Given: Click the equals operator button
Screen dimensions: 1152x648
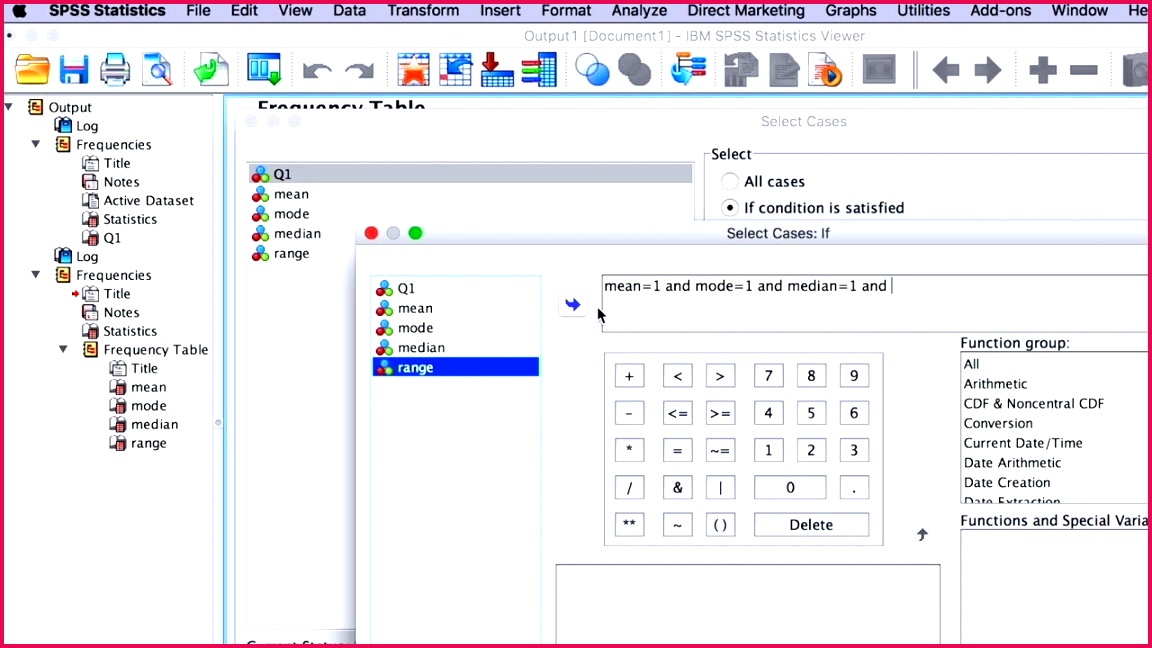Looking at the screenshot, I should pyautogui.click(x=677, y=450).
